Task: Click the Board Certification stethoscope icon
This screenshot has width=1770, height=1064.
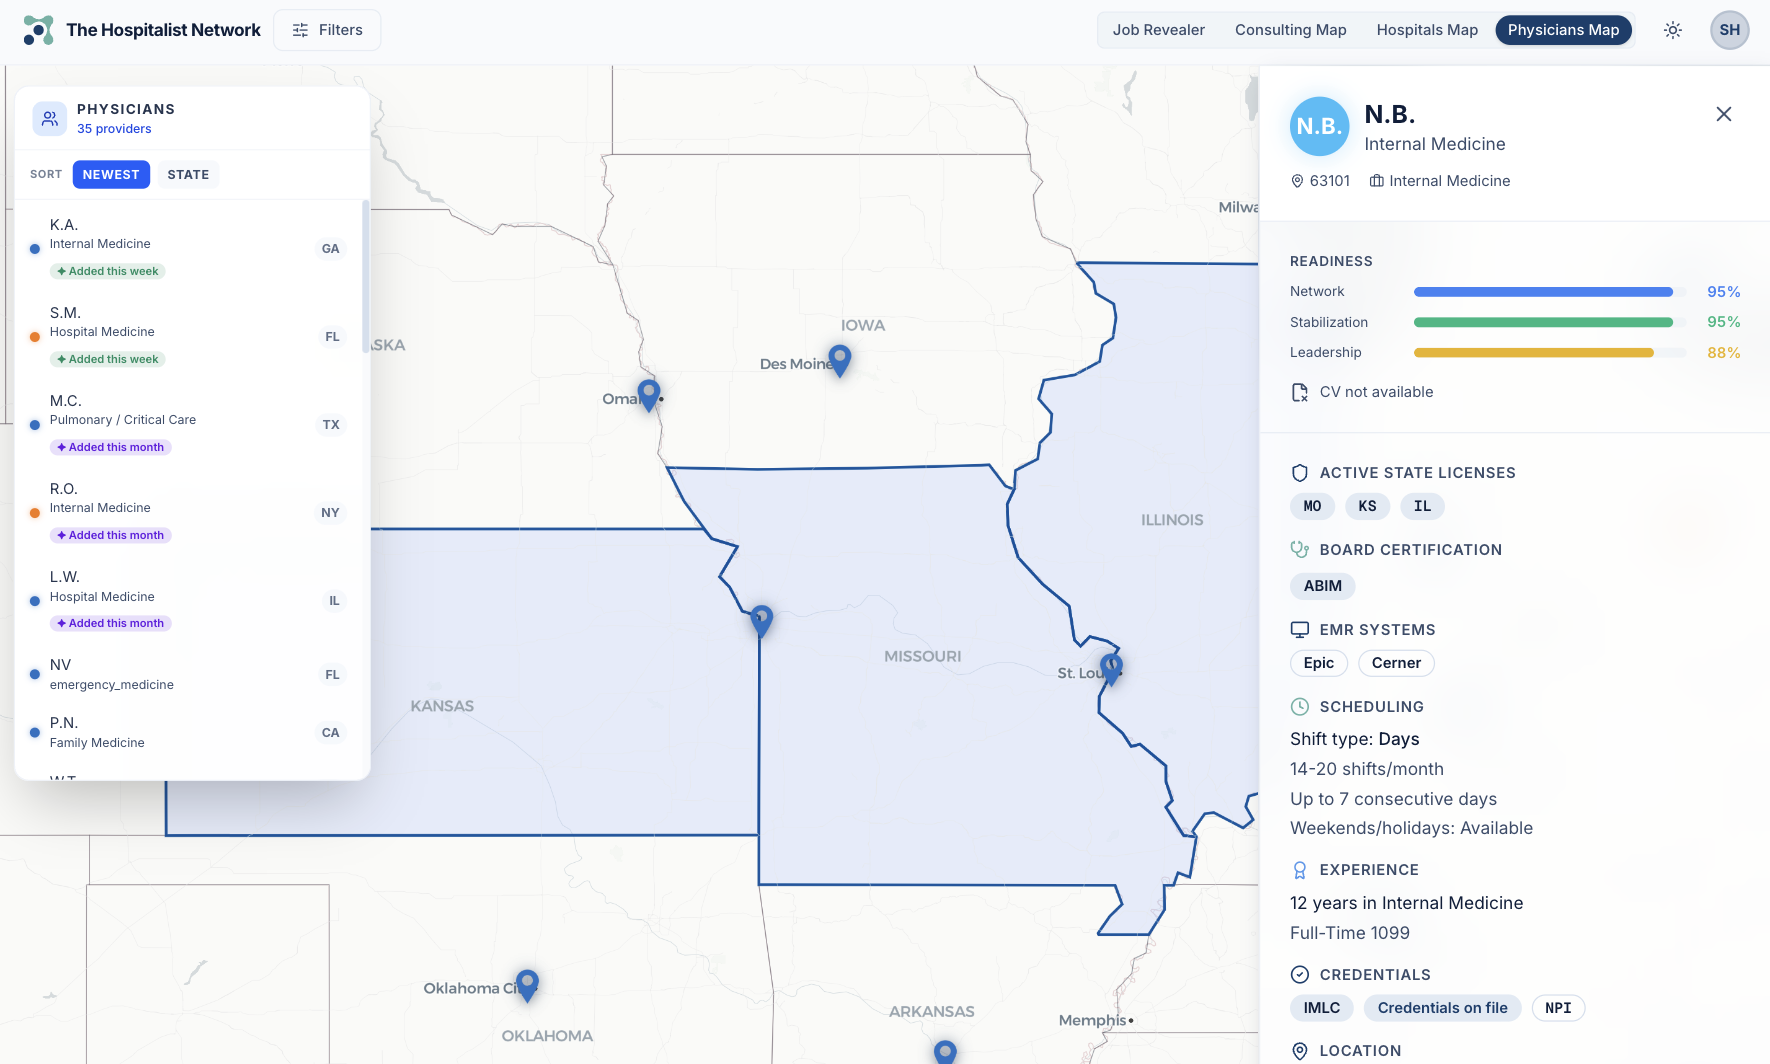Action: point(1300,549)
